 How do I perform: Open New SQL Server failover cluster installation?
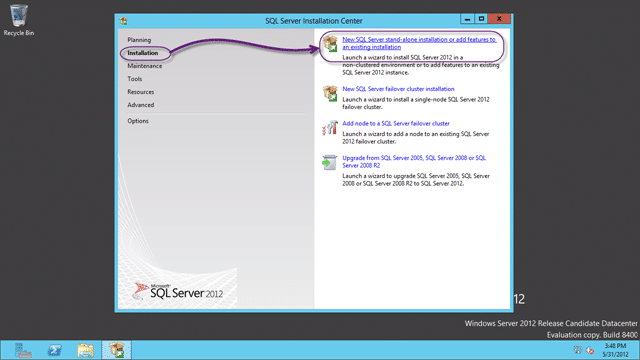[398, 89]
